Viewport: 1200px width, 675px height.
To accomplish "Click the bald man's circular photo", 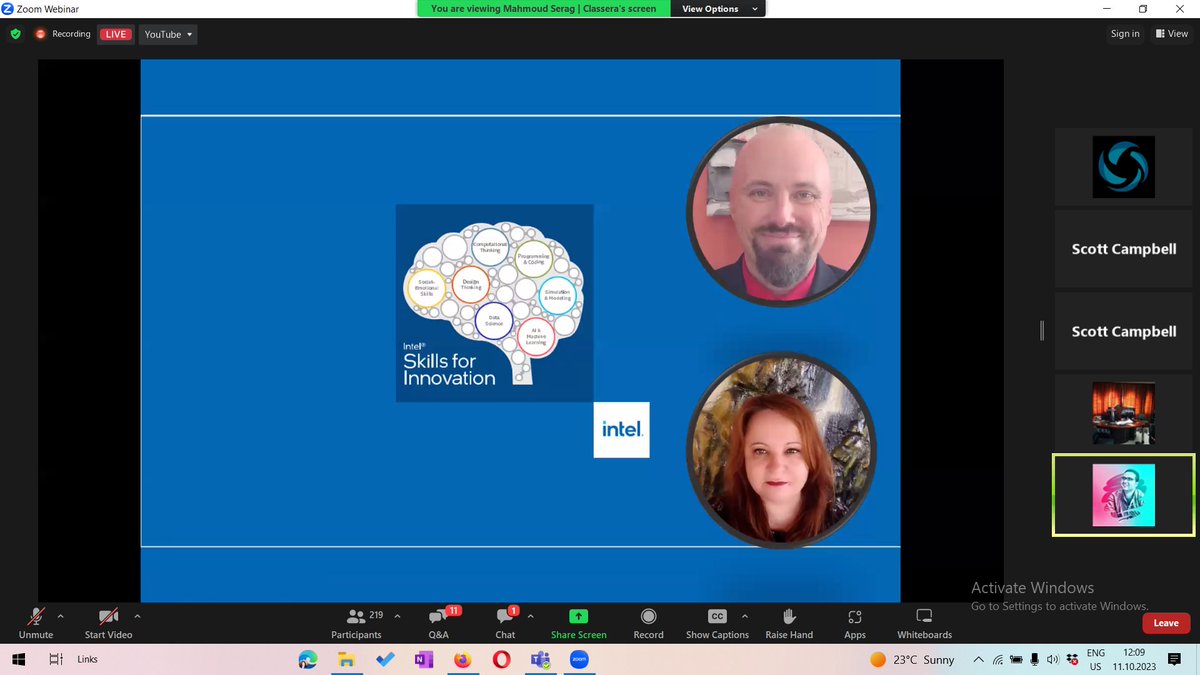I will tap(781, 211).
